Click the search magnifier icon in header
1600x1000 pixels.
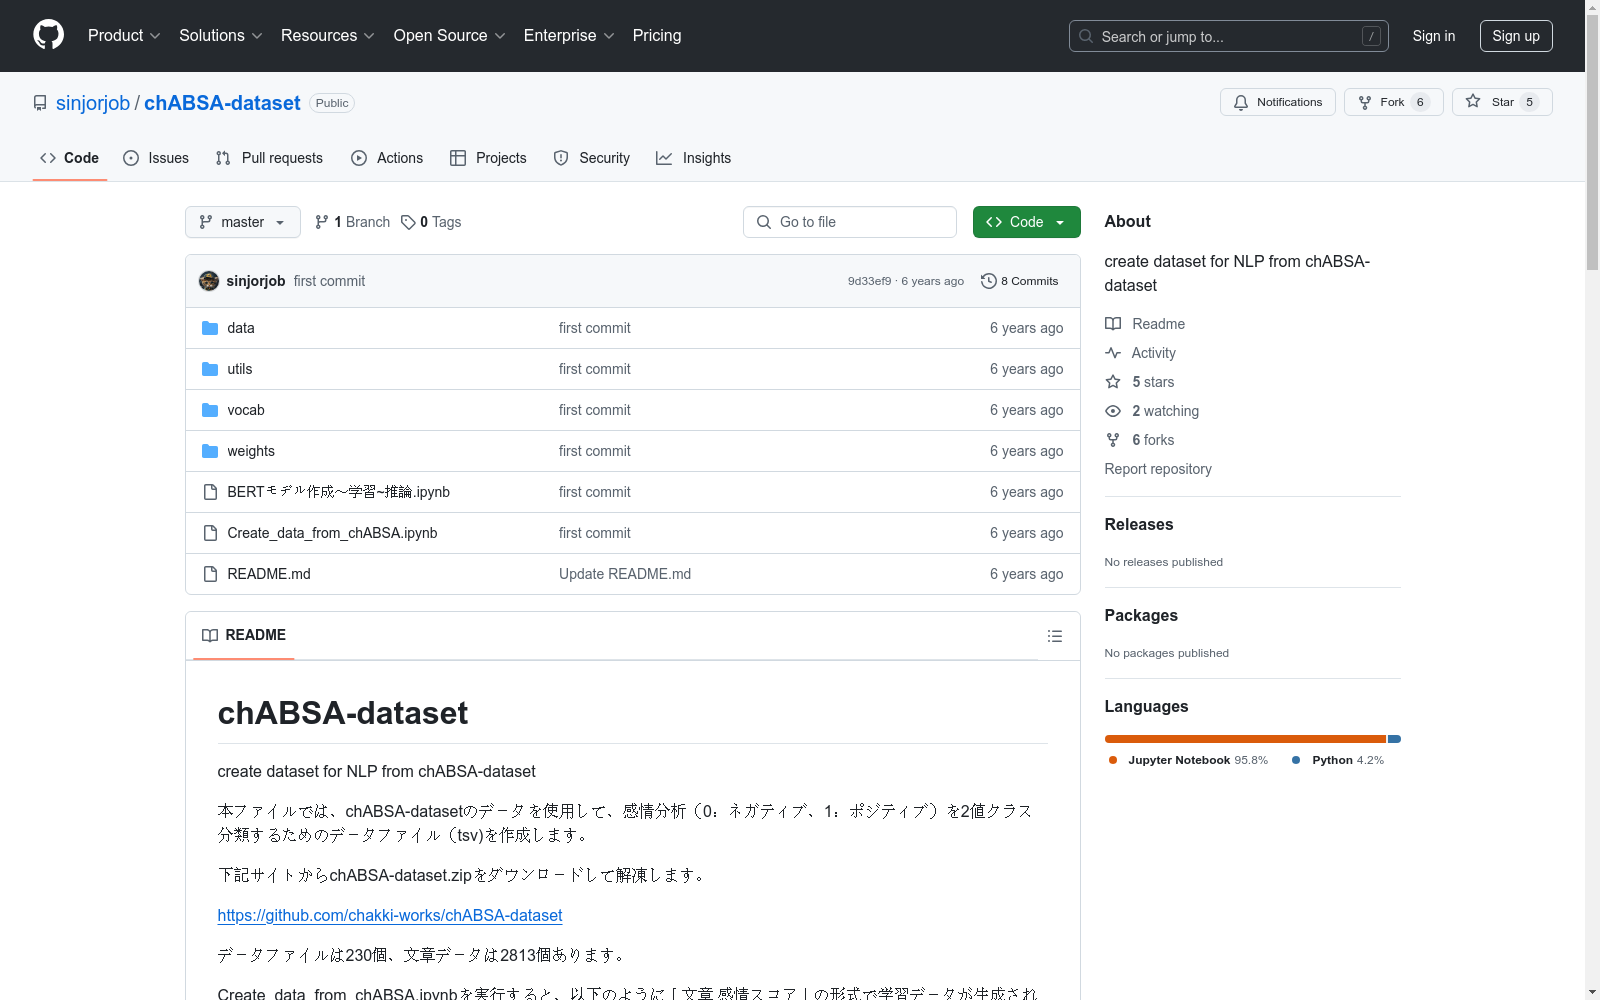[x=1086, y=36]
